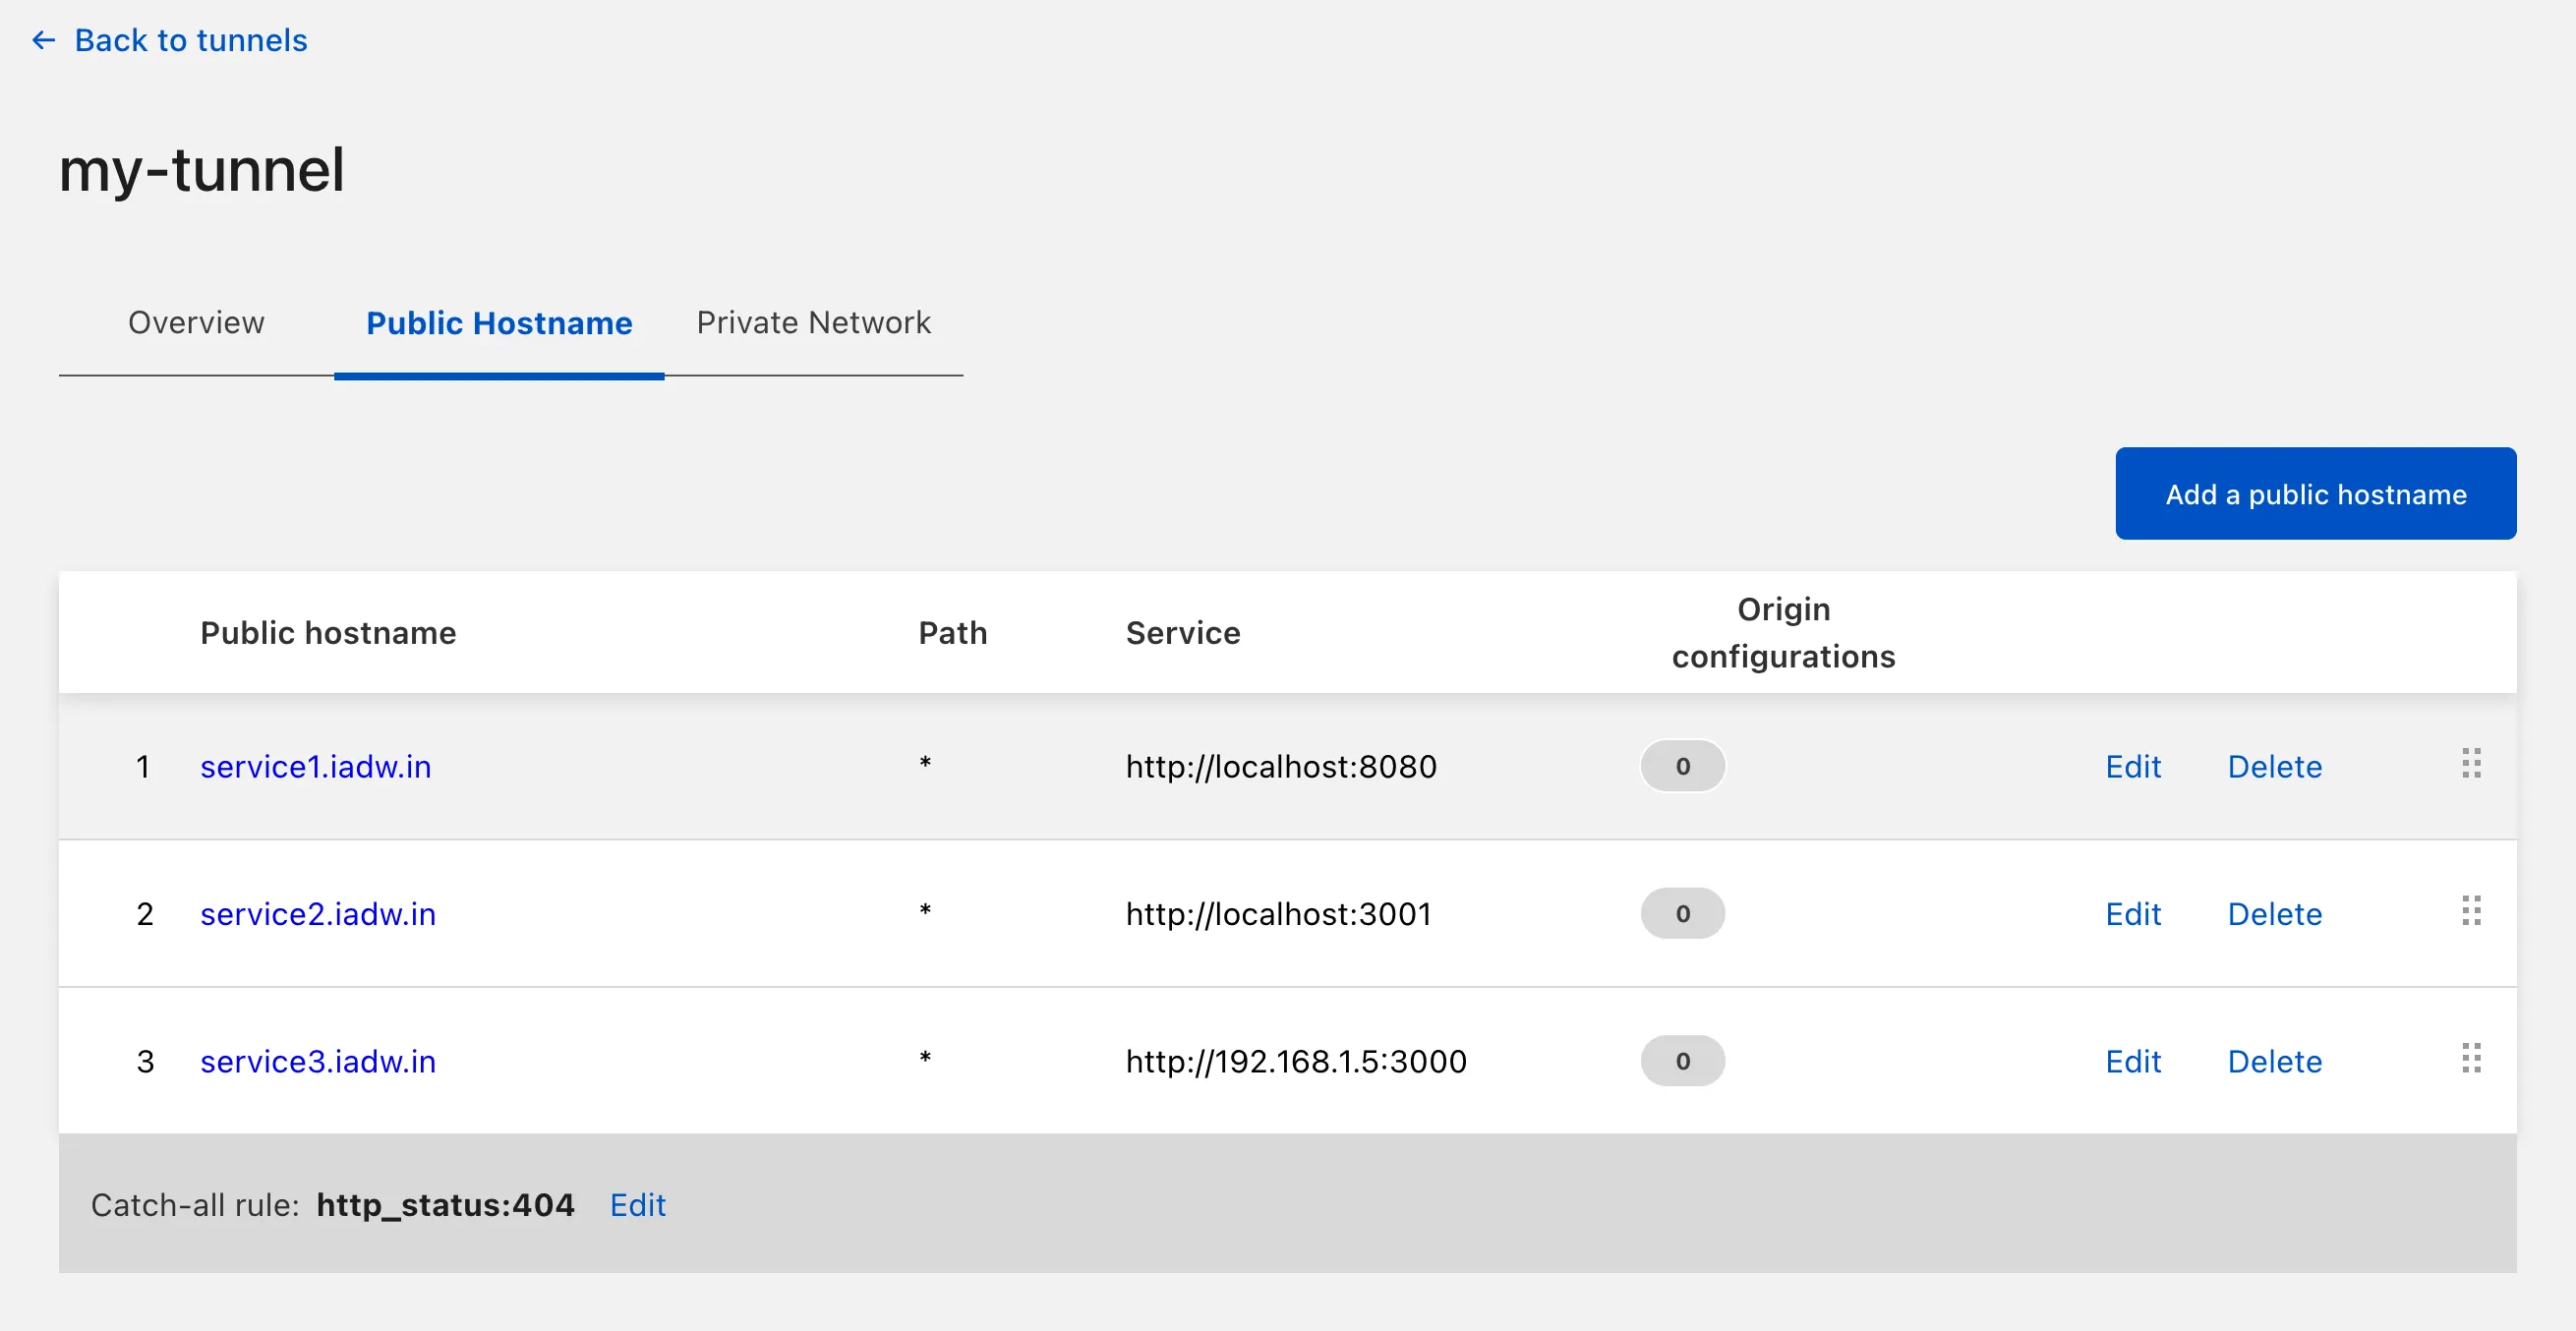The width and height of the screenshot is (2576, 1331).
Task: Edit the service1.iadw.in hostname
Action: pos(2133,766)
